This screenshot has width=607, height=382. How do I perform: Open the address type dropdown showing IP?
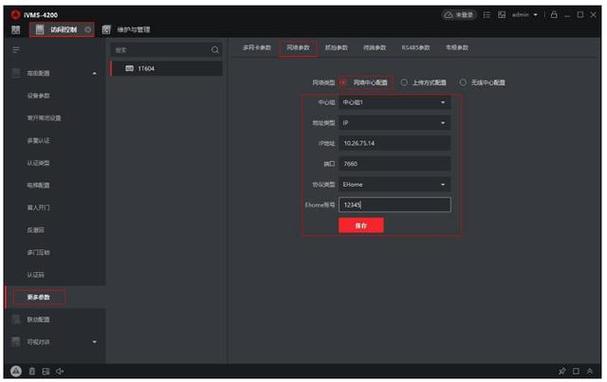[394, 123]
